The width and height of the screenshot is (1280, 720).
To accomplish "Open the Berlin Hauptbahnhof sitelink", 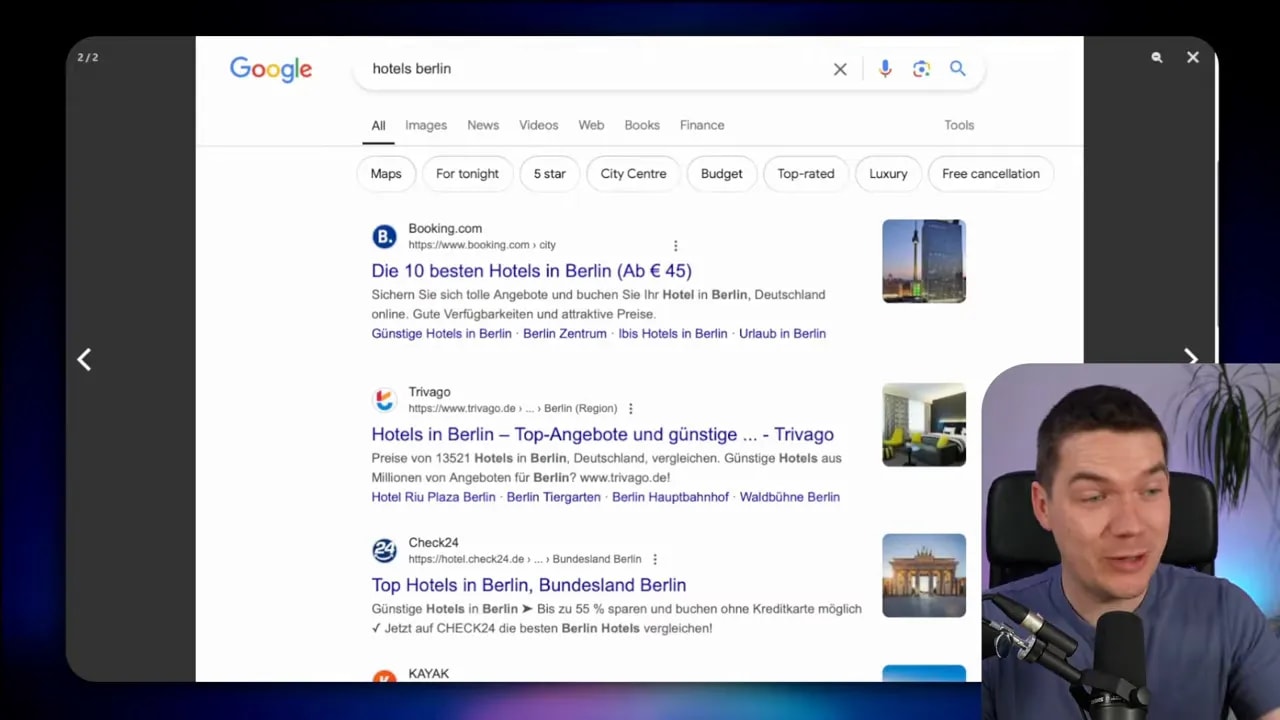I will 670,497.
